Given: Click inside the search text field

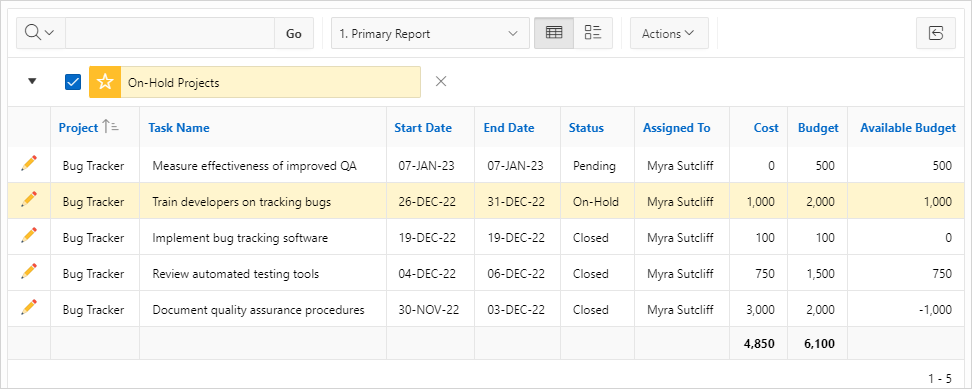Looking at the screenshot, I should pyautogui.click(x=170, y=33).
